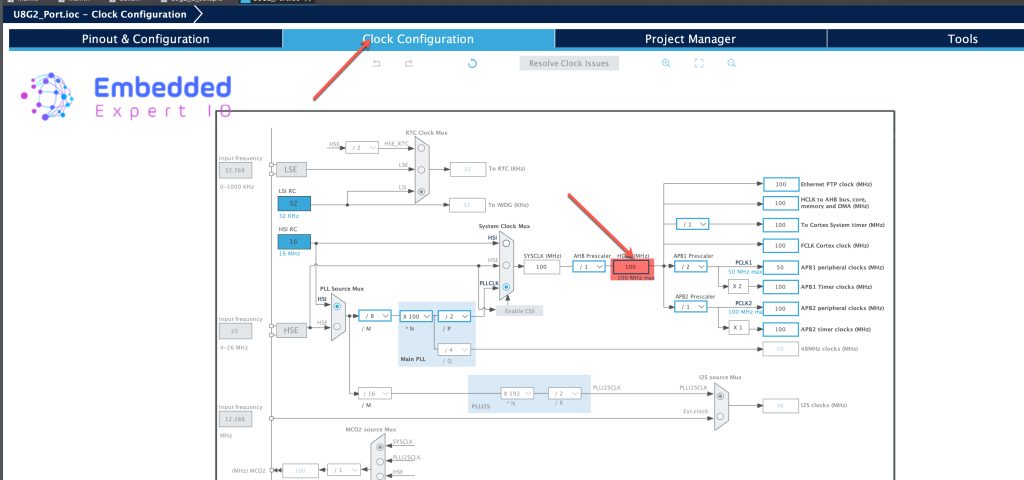Click the FCLK Cortex clock value
1024x480 pixels.
780,246
